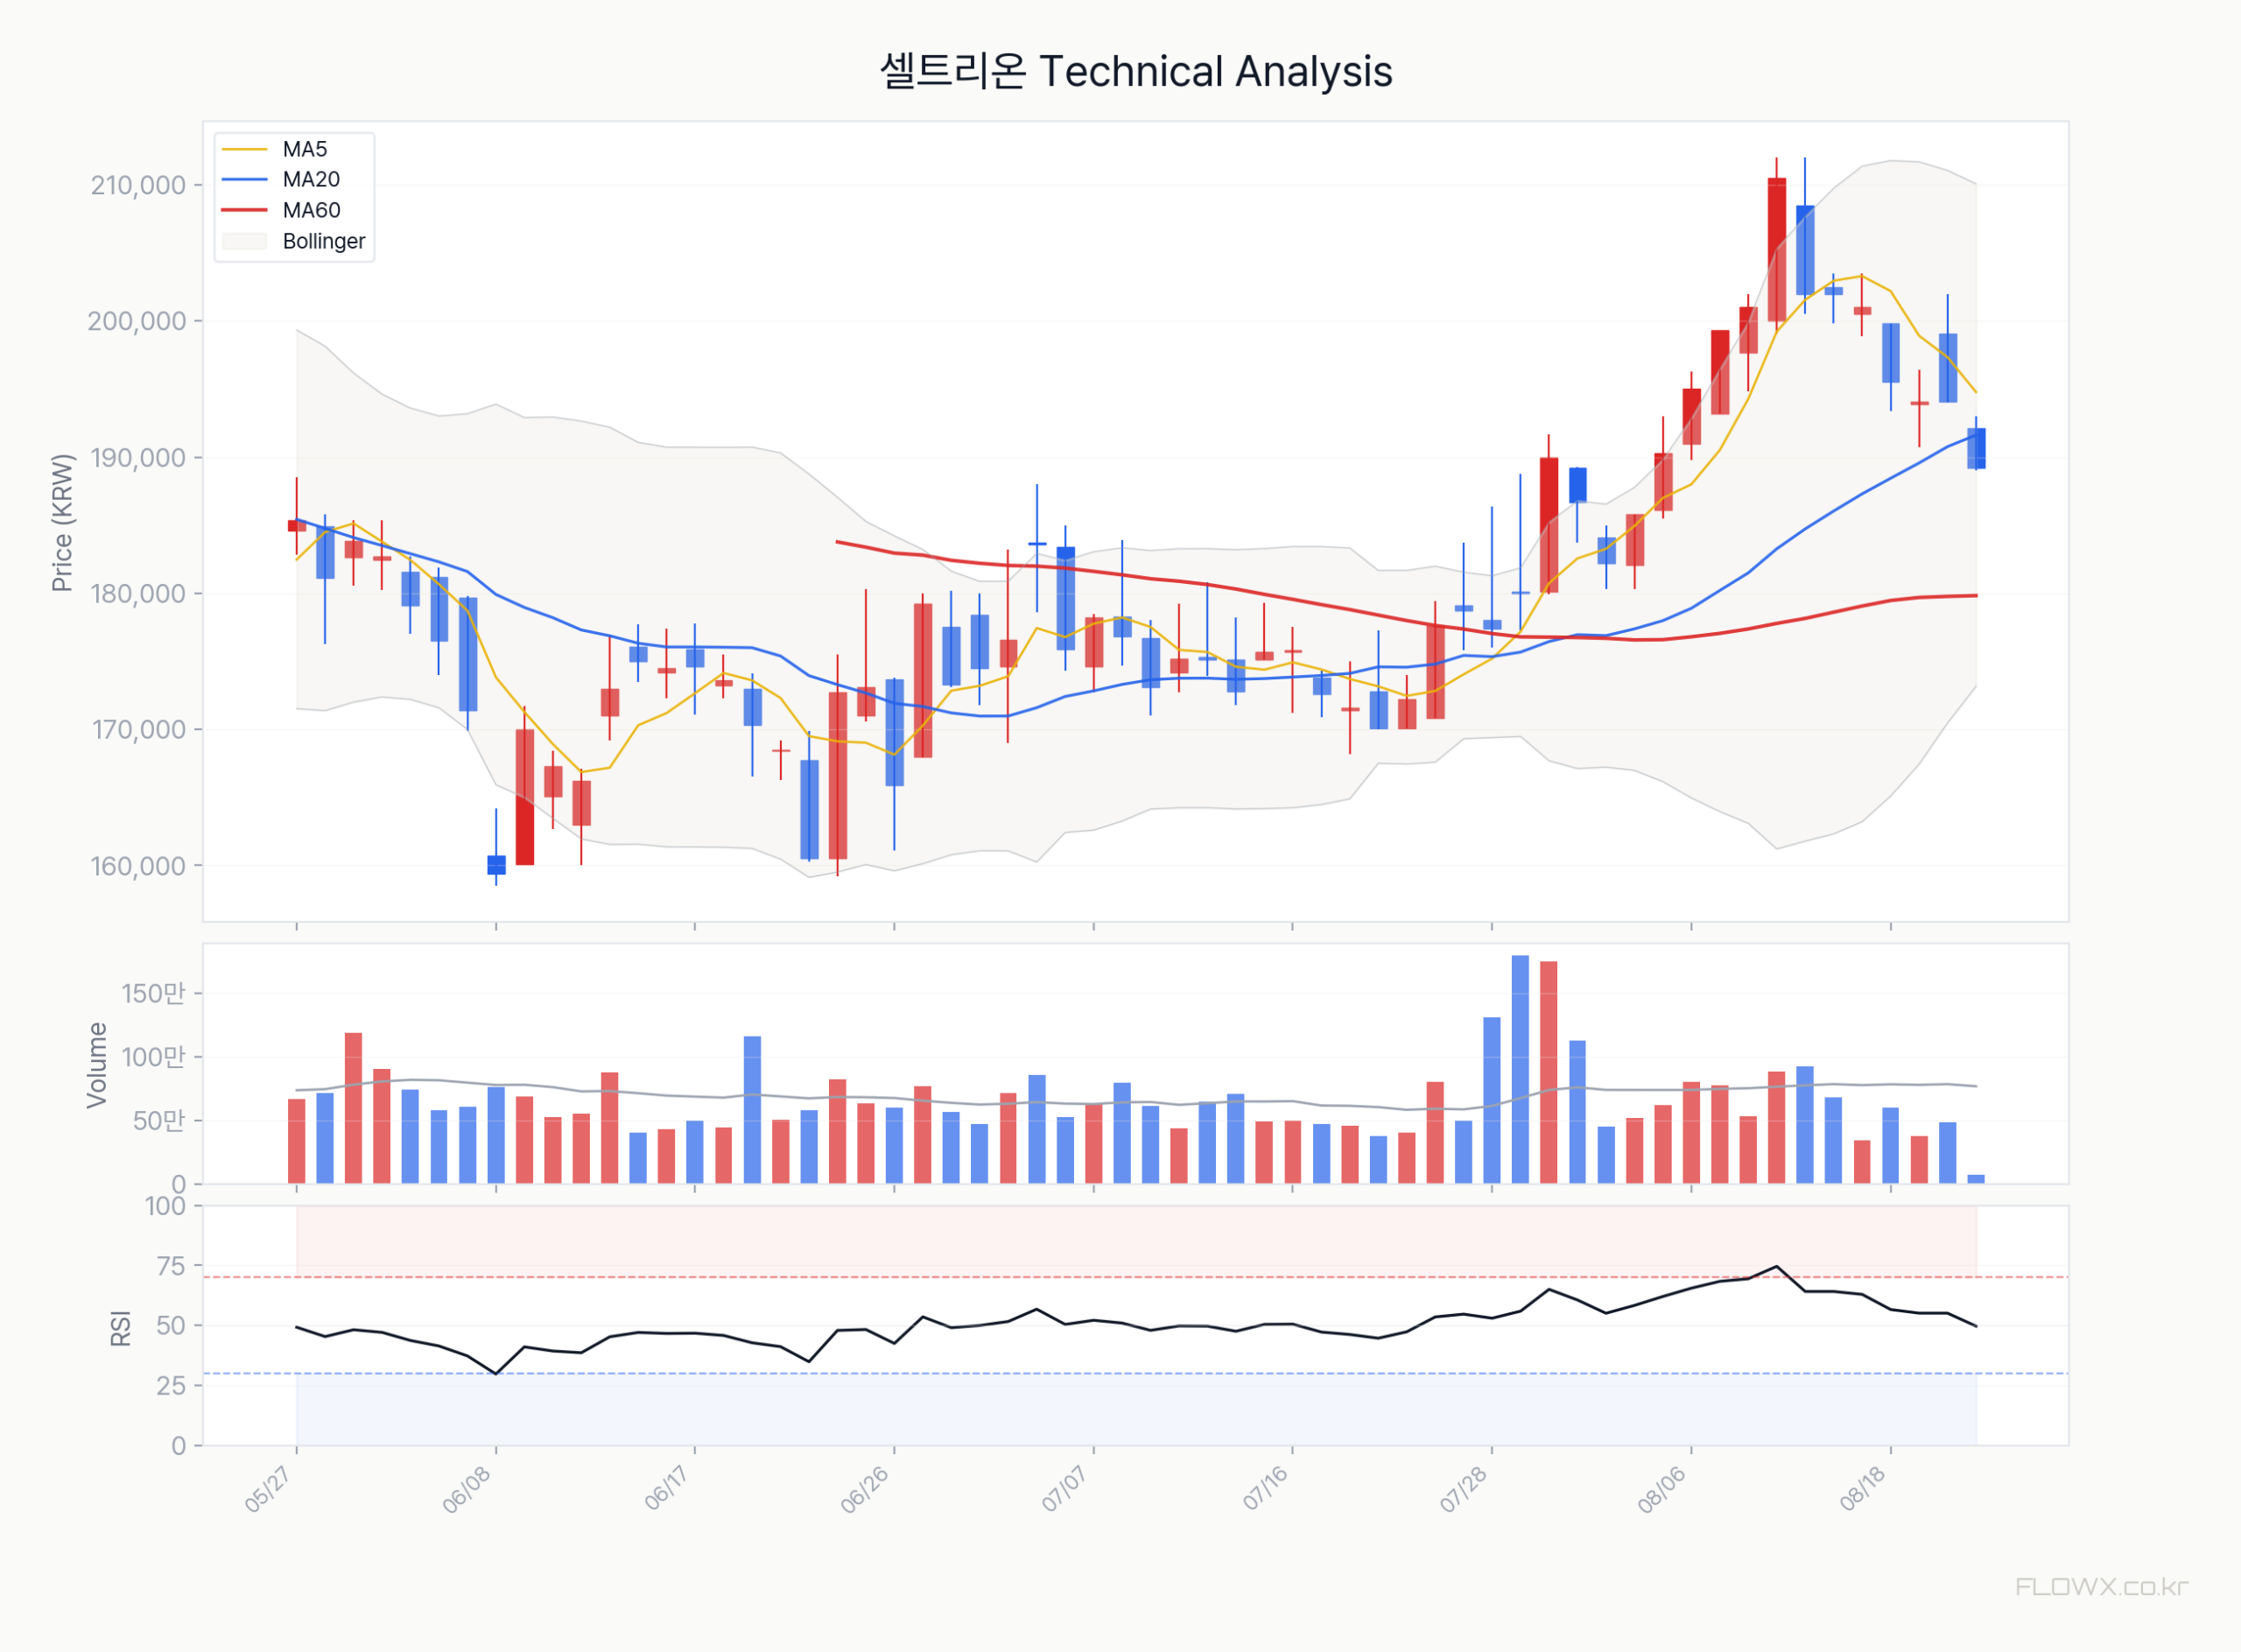
Task: Click the "180,000" price axis tick
Action: [138, 594]
